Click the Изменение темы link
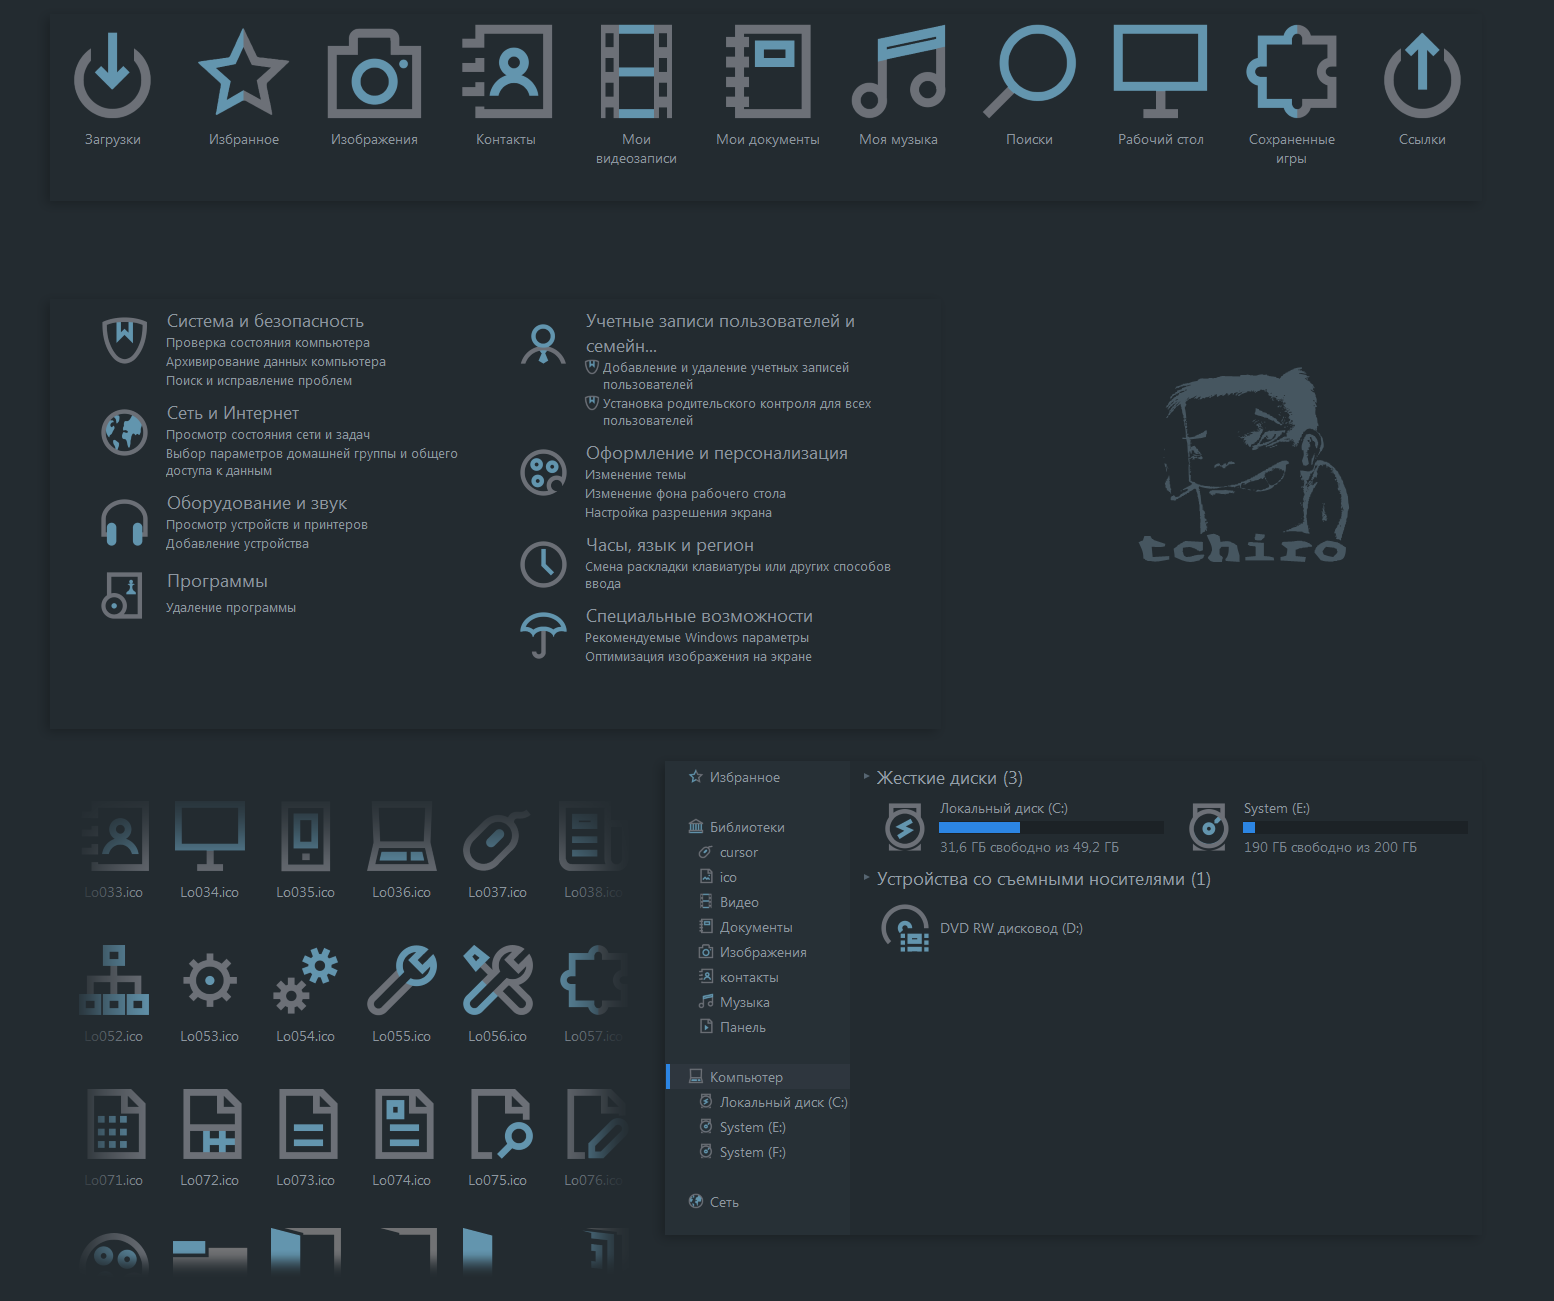This screenshot has height=1301, width=1554. (635, 475)
